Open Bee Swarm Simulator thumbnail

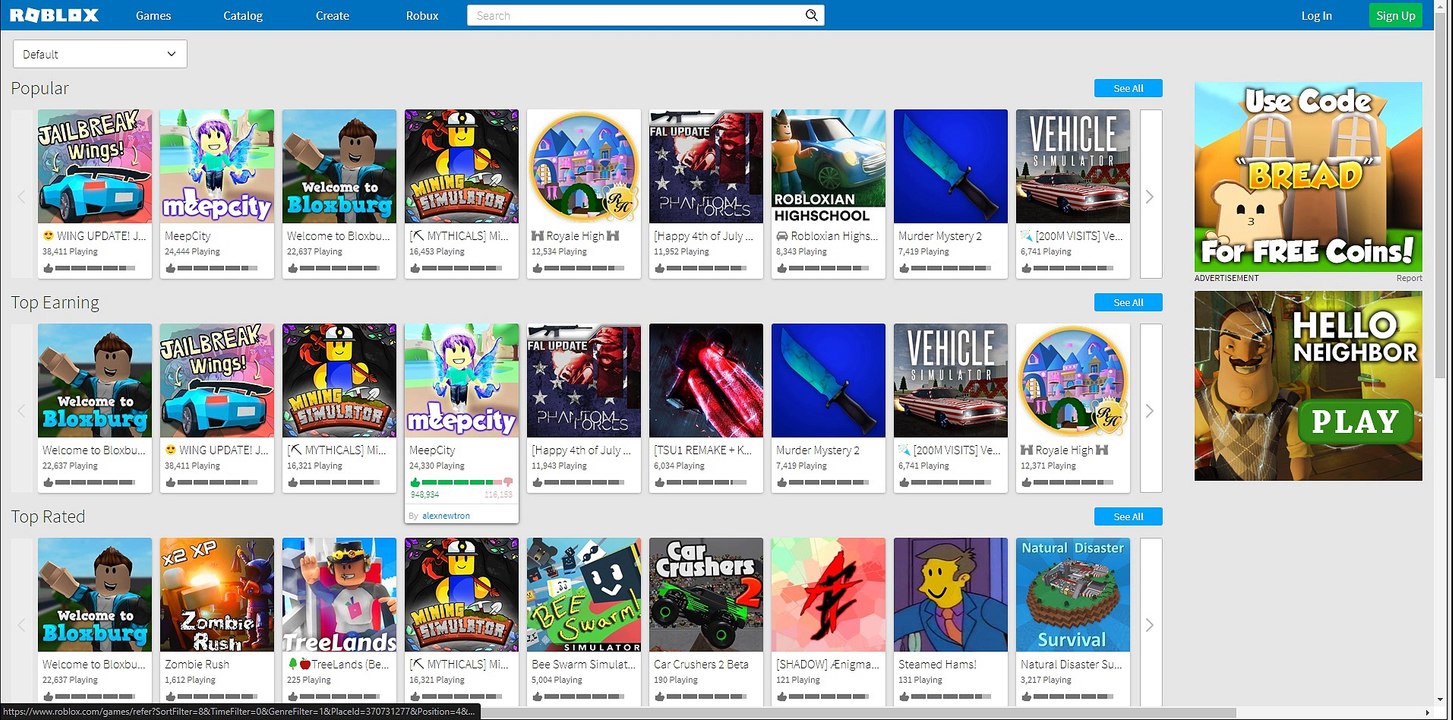584,594
